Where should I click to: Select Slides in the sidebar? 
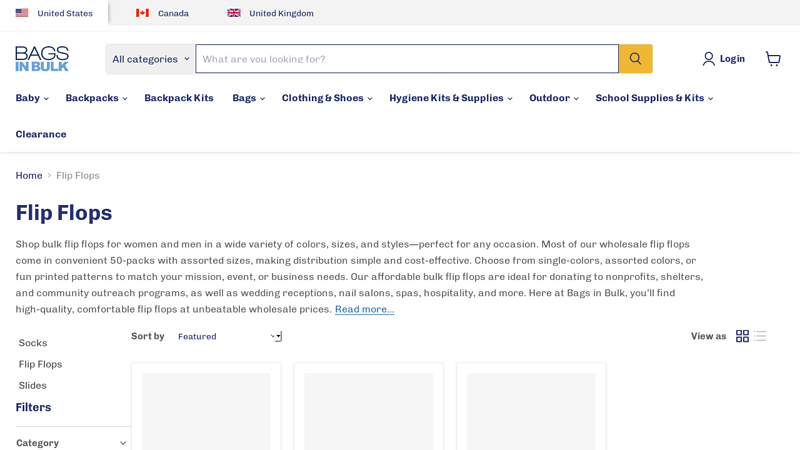32,385
